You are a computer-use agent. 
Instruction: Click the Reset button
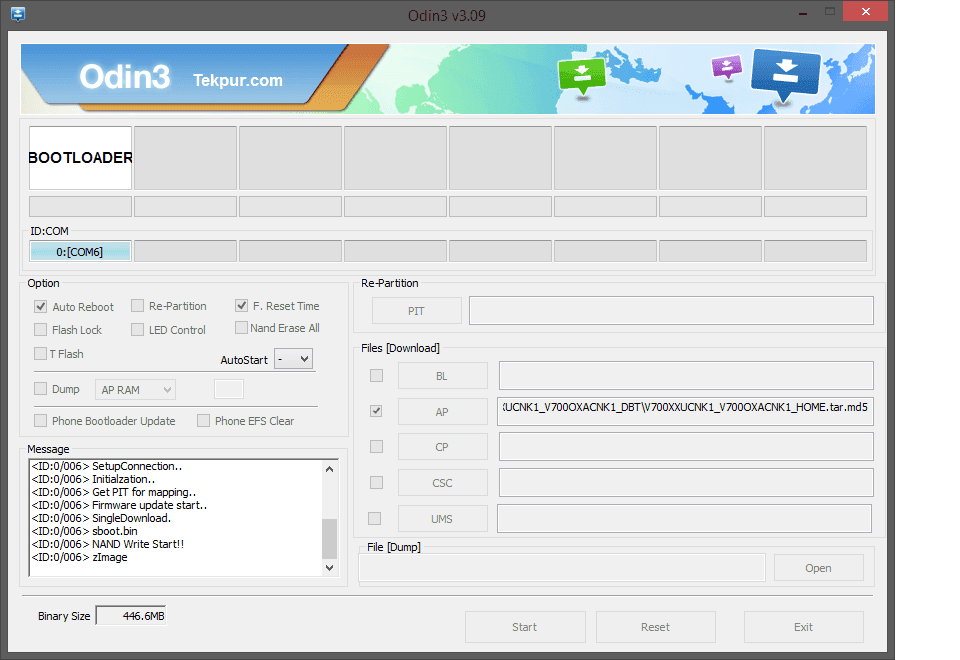point(656,627)
